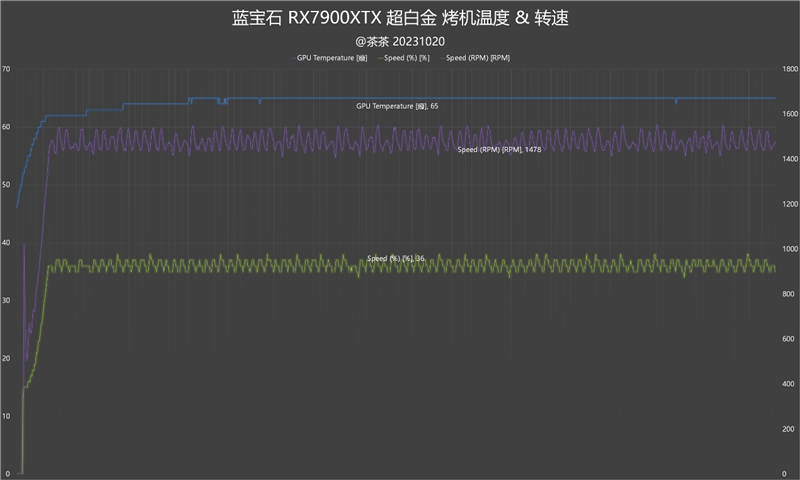Click the 70 label on left axis
800x480 pixels.
pos(6,69)
